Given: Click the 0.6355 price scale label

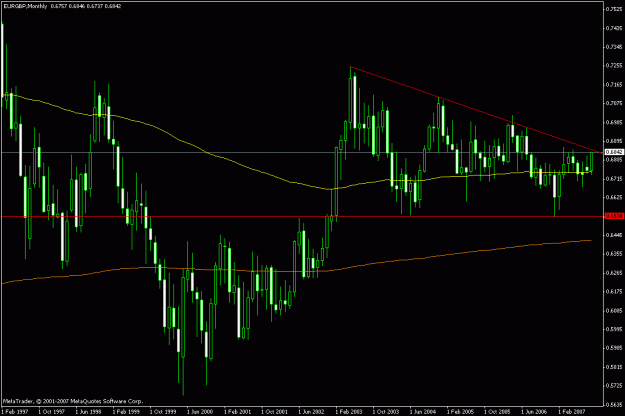Looking at the screenshot, I should tap(614, 254).
